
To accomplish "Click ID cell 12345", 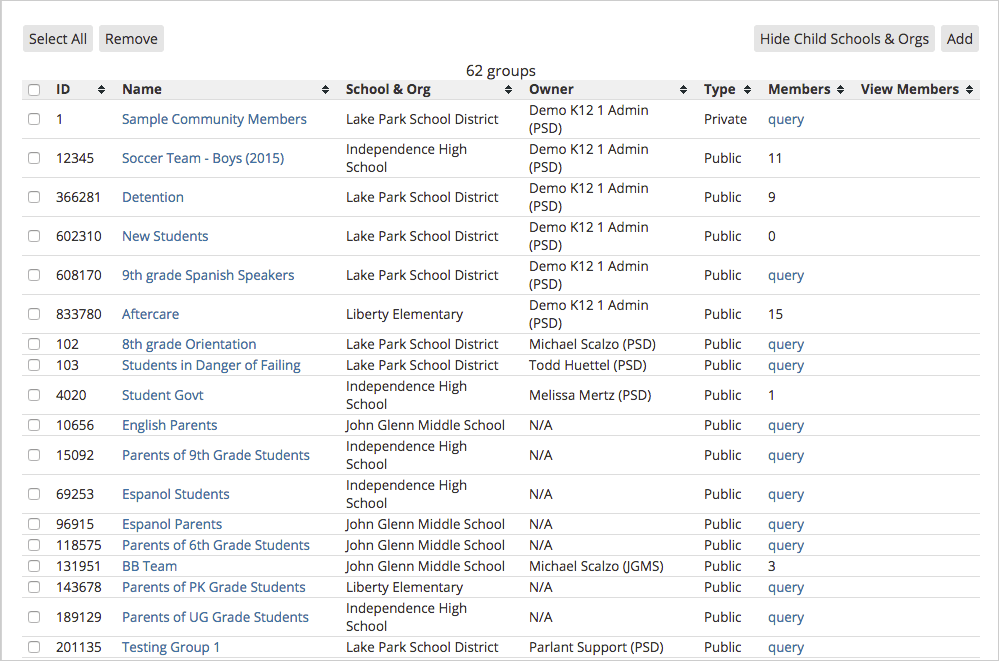I will (x=75, y=158).
